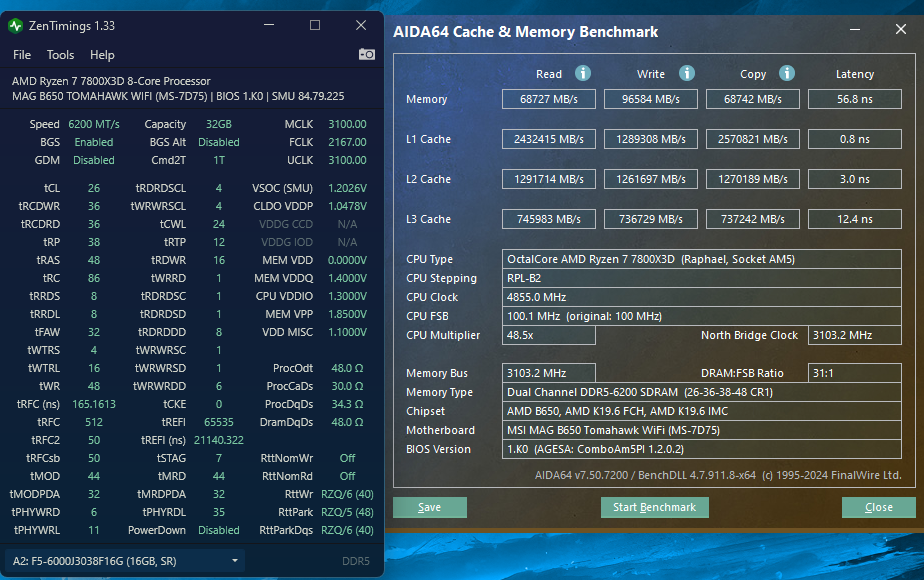The width and height of the screenshot is (924, 580).
Task: Select the L2 Cache Copy value 1270189 MB/s
Action: coord(753,179)
